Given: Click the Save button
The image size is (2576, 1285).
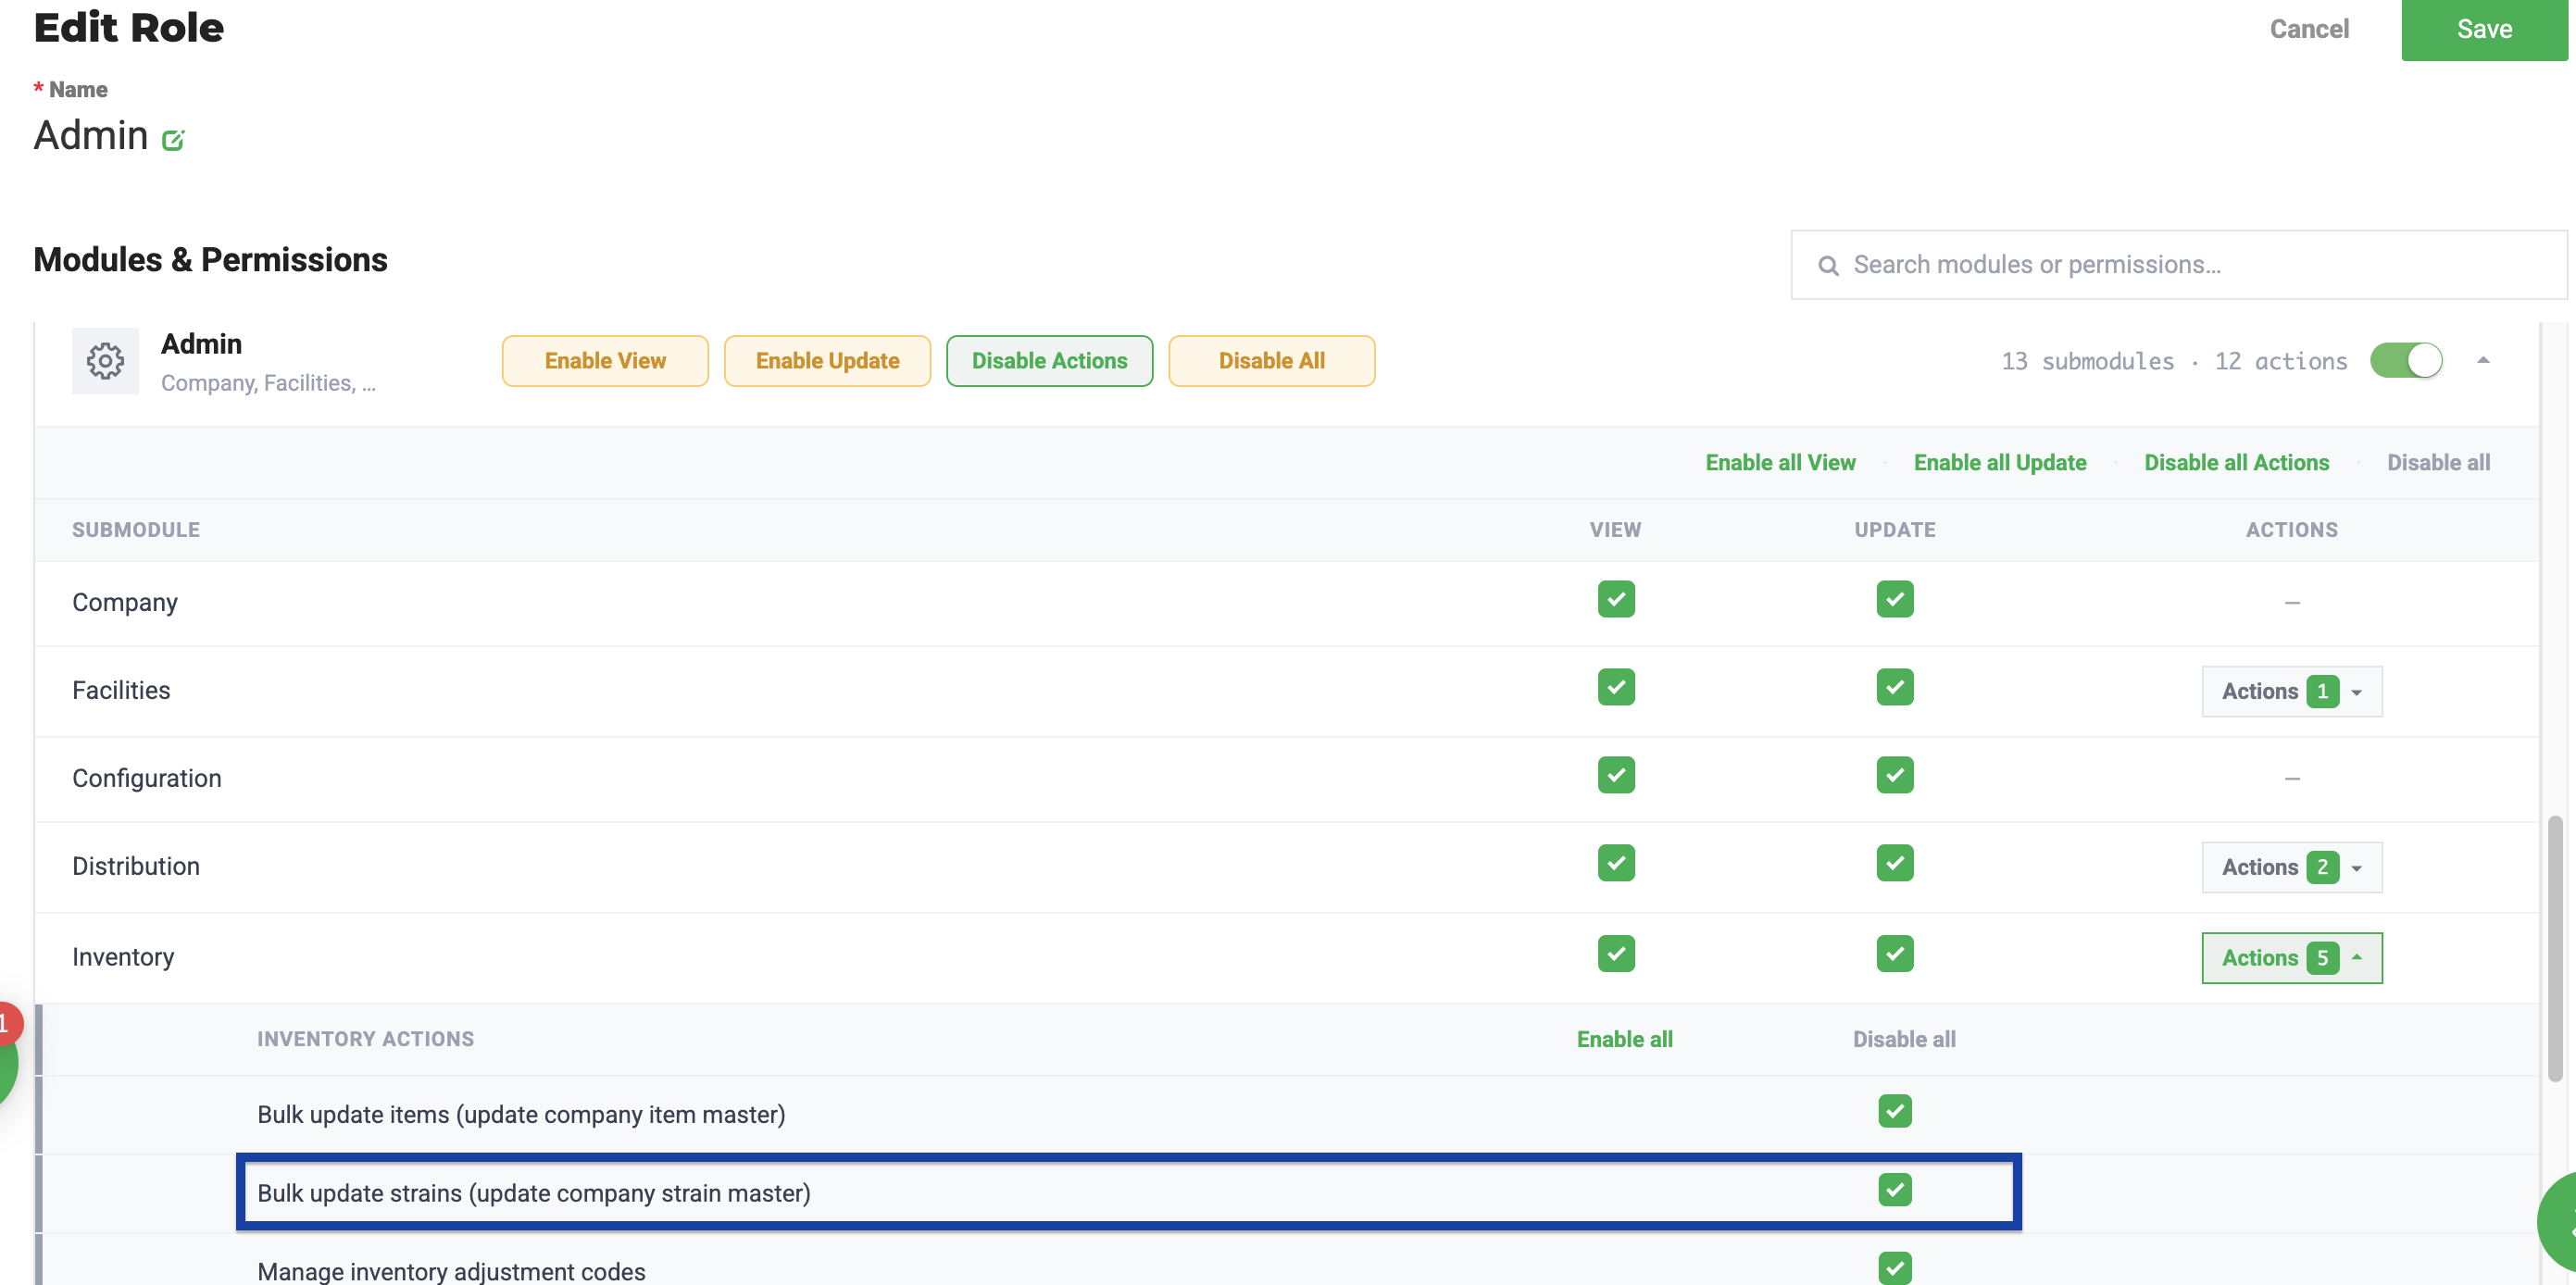Looking at the screenshot, I should coord(2484,30).
